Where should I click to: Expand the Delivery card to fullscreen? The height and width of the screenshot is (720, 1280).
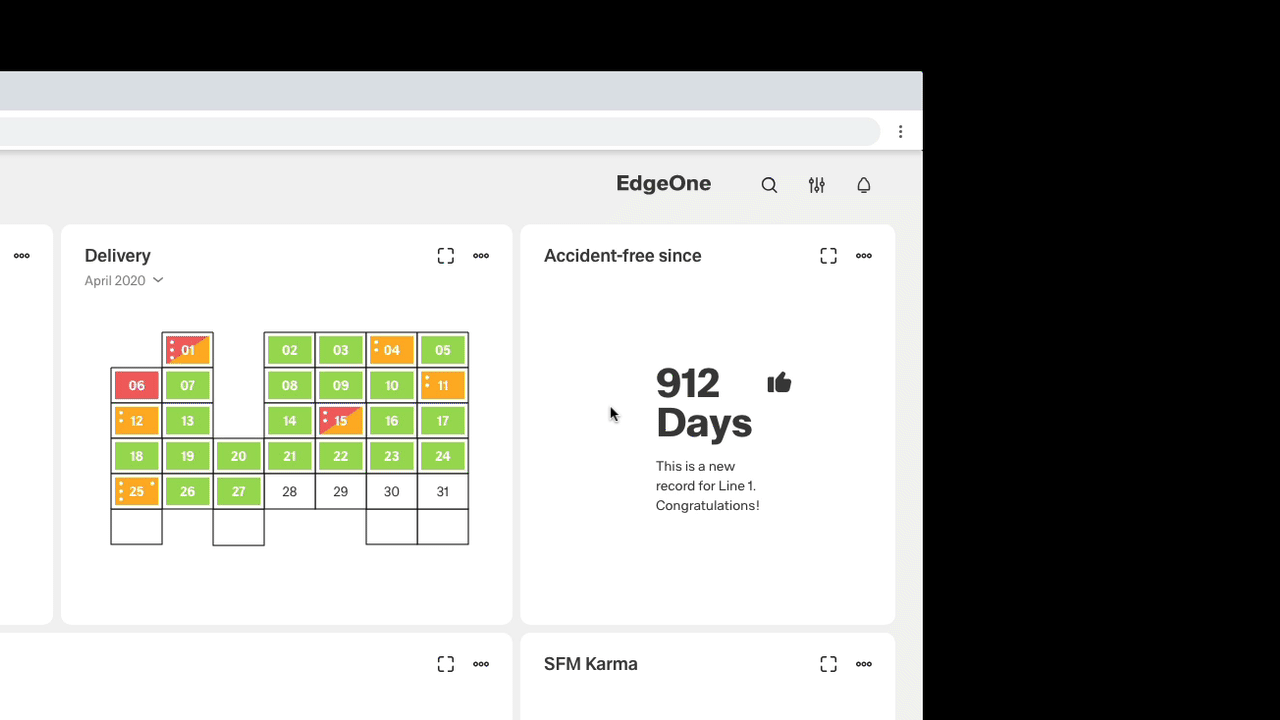pos(446,256)
